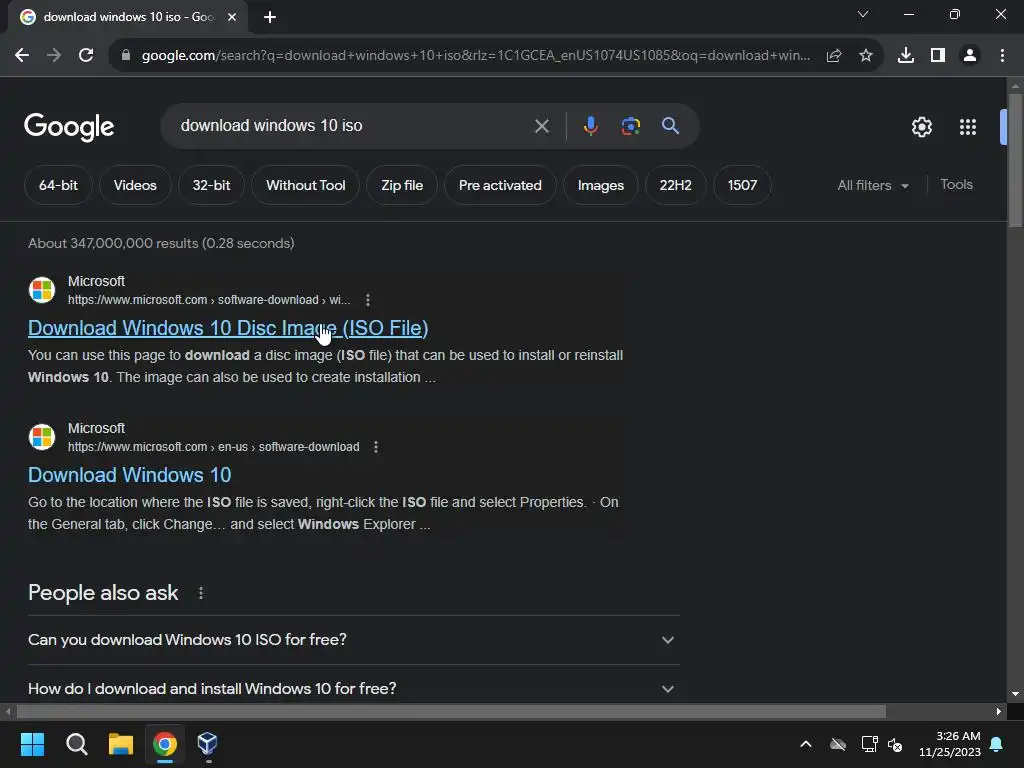Open 'Download Windows 10' result link
This screenshot has height=768, width=1024.
tap(129, 475)
